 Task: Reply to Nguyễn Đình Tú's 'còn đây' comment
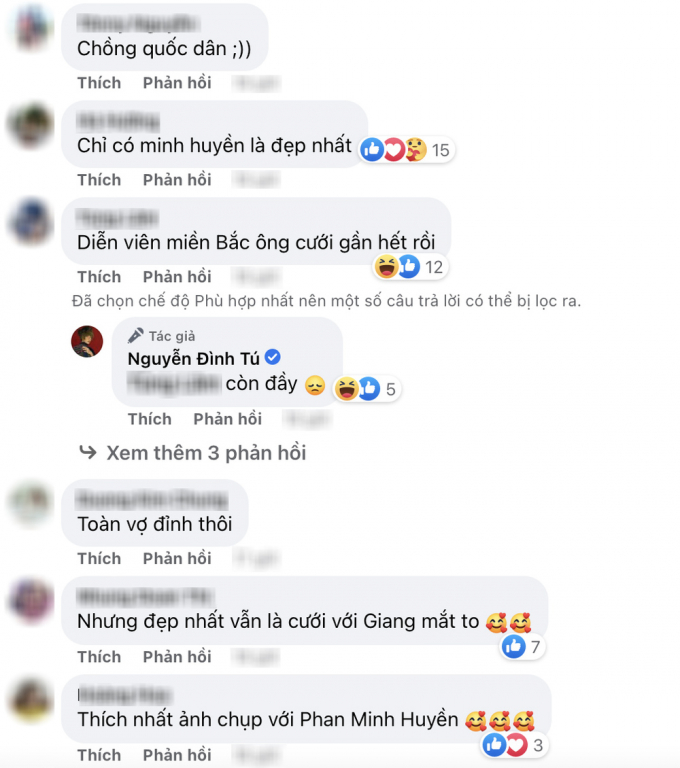[227, 419]
